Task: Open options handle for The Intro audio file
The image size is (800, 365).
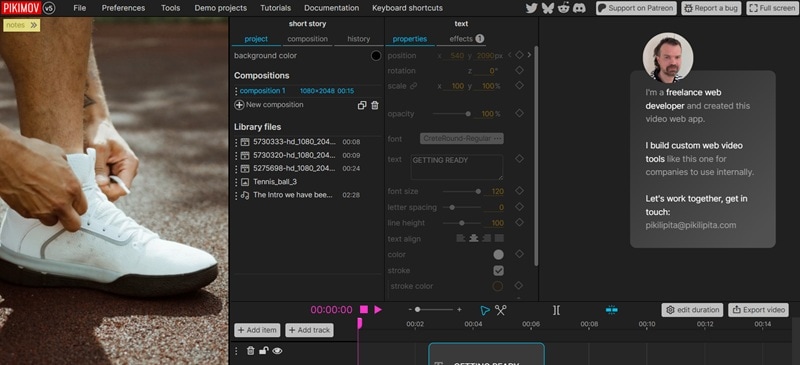Action: pos(236,195)
